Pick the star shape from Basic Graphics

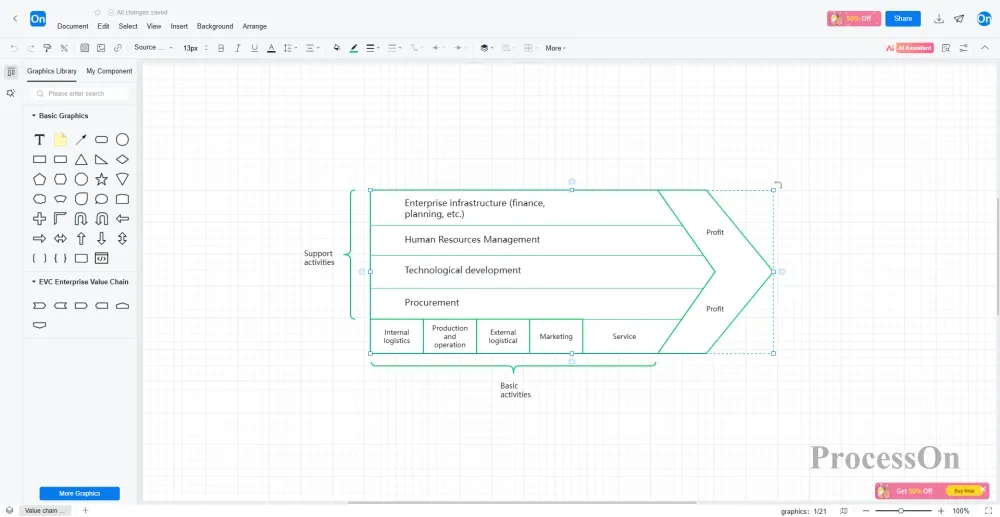tap(101, 179)
